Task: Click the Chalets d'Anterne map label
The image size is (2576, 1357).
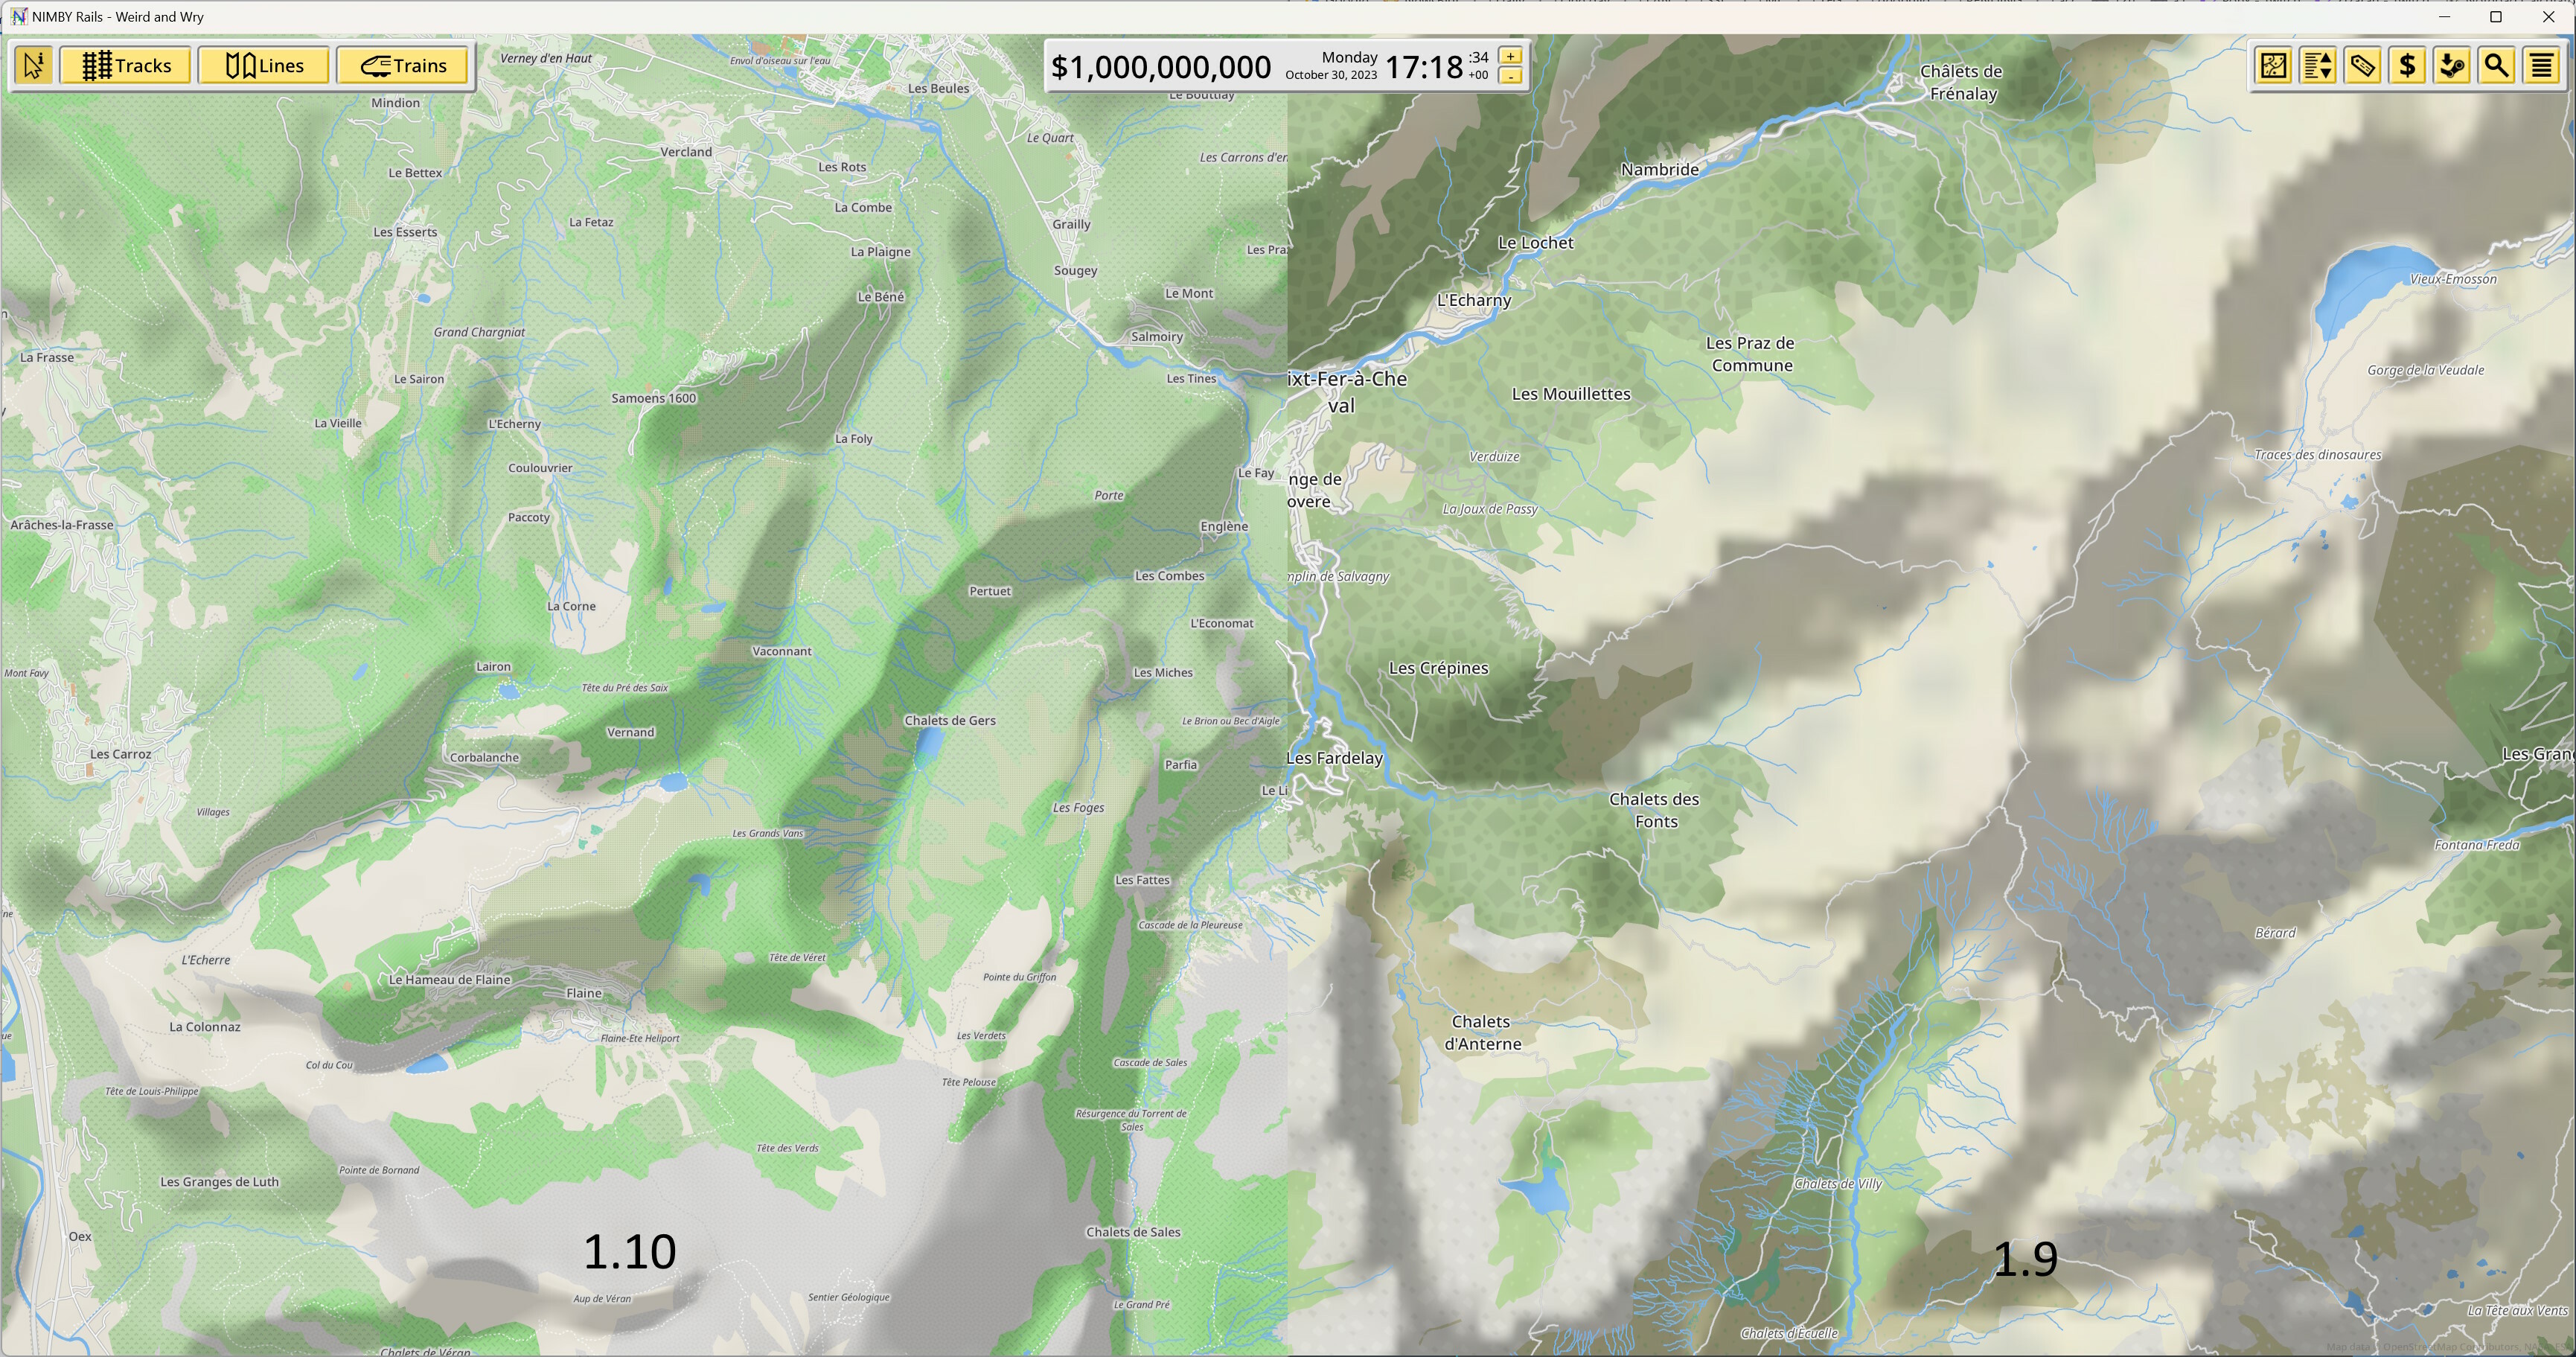Action: click(1482, 1032)
